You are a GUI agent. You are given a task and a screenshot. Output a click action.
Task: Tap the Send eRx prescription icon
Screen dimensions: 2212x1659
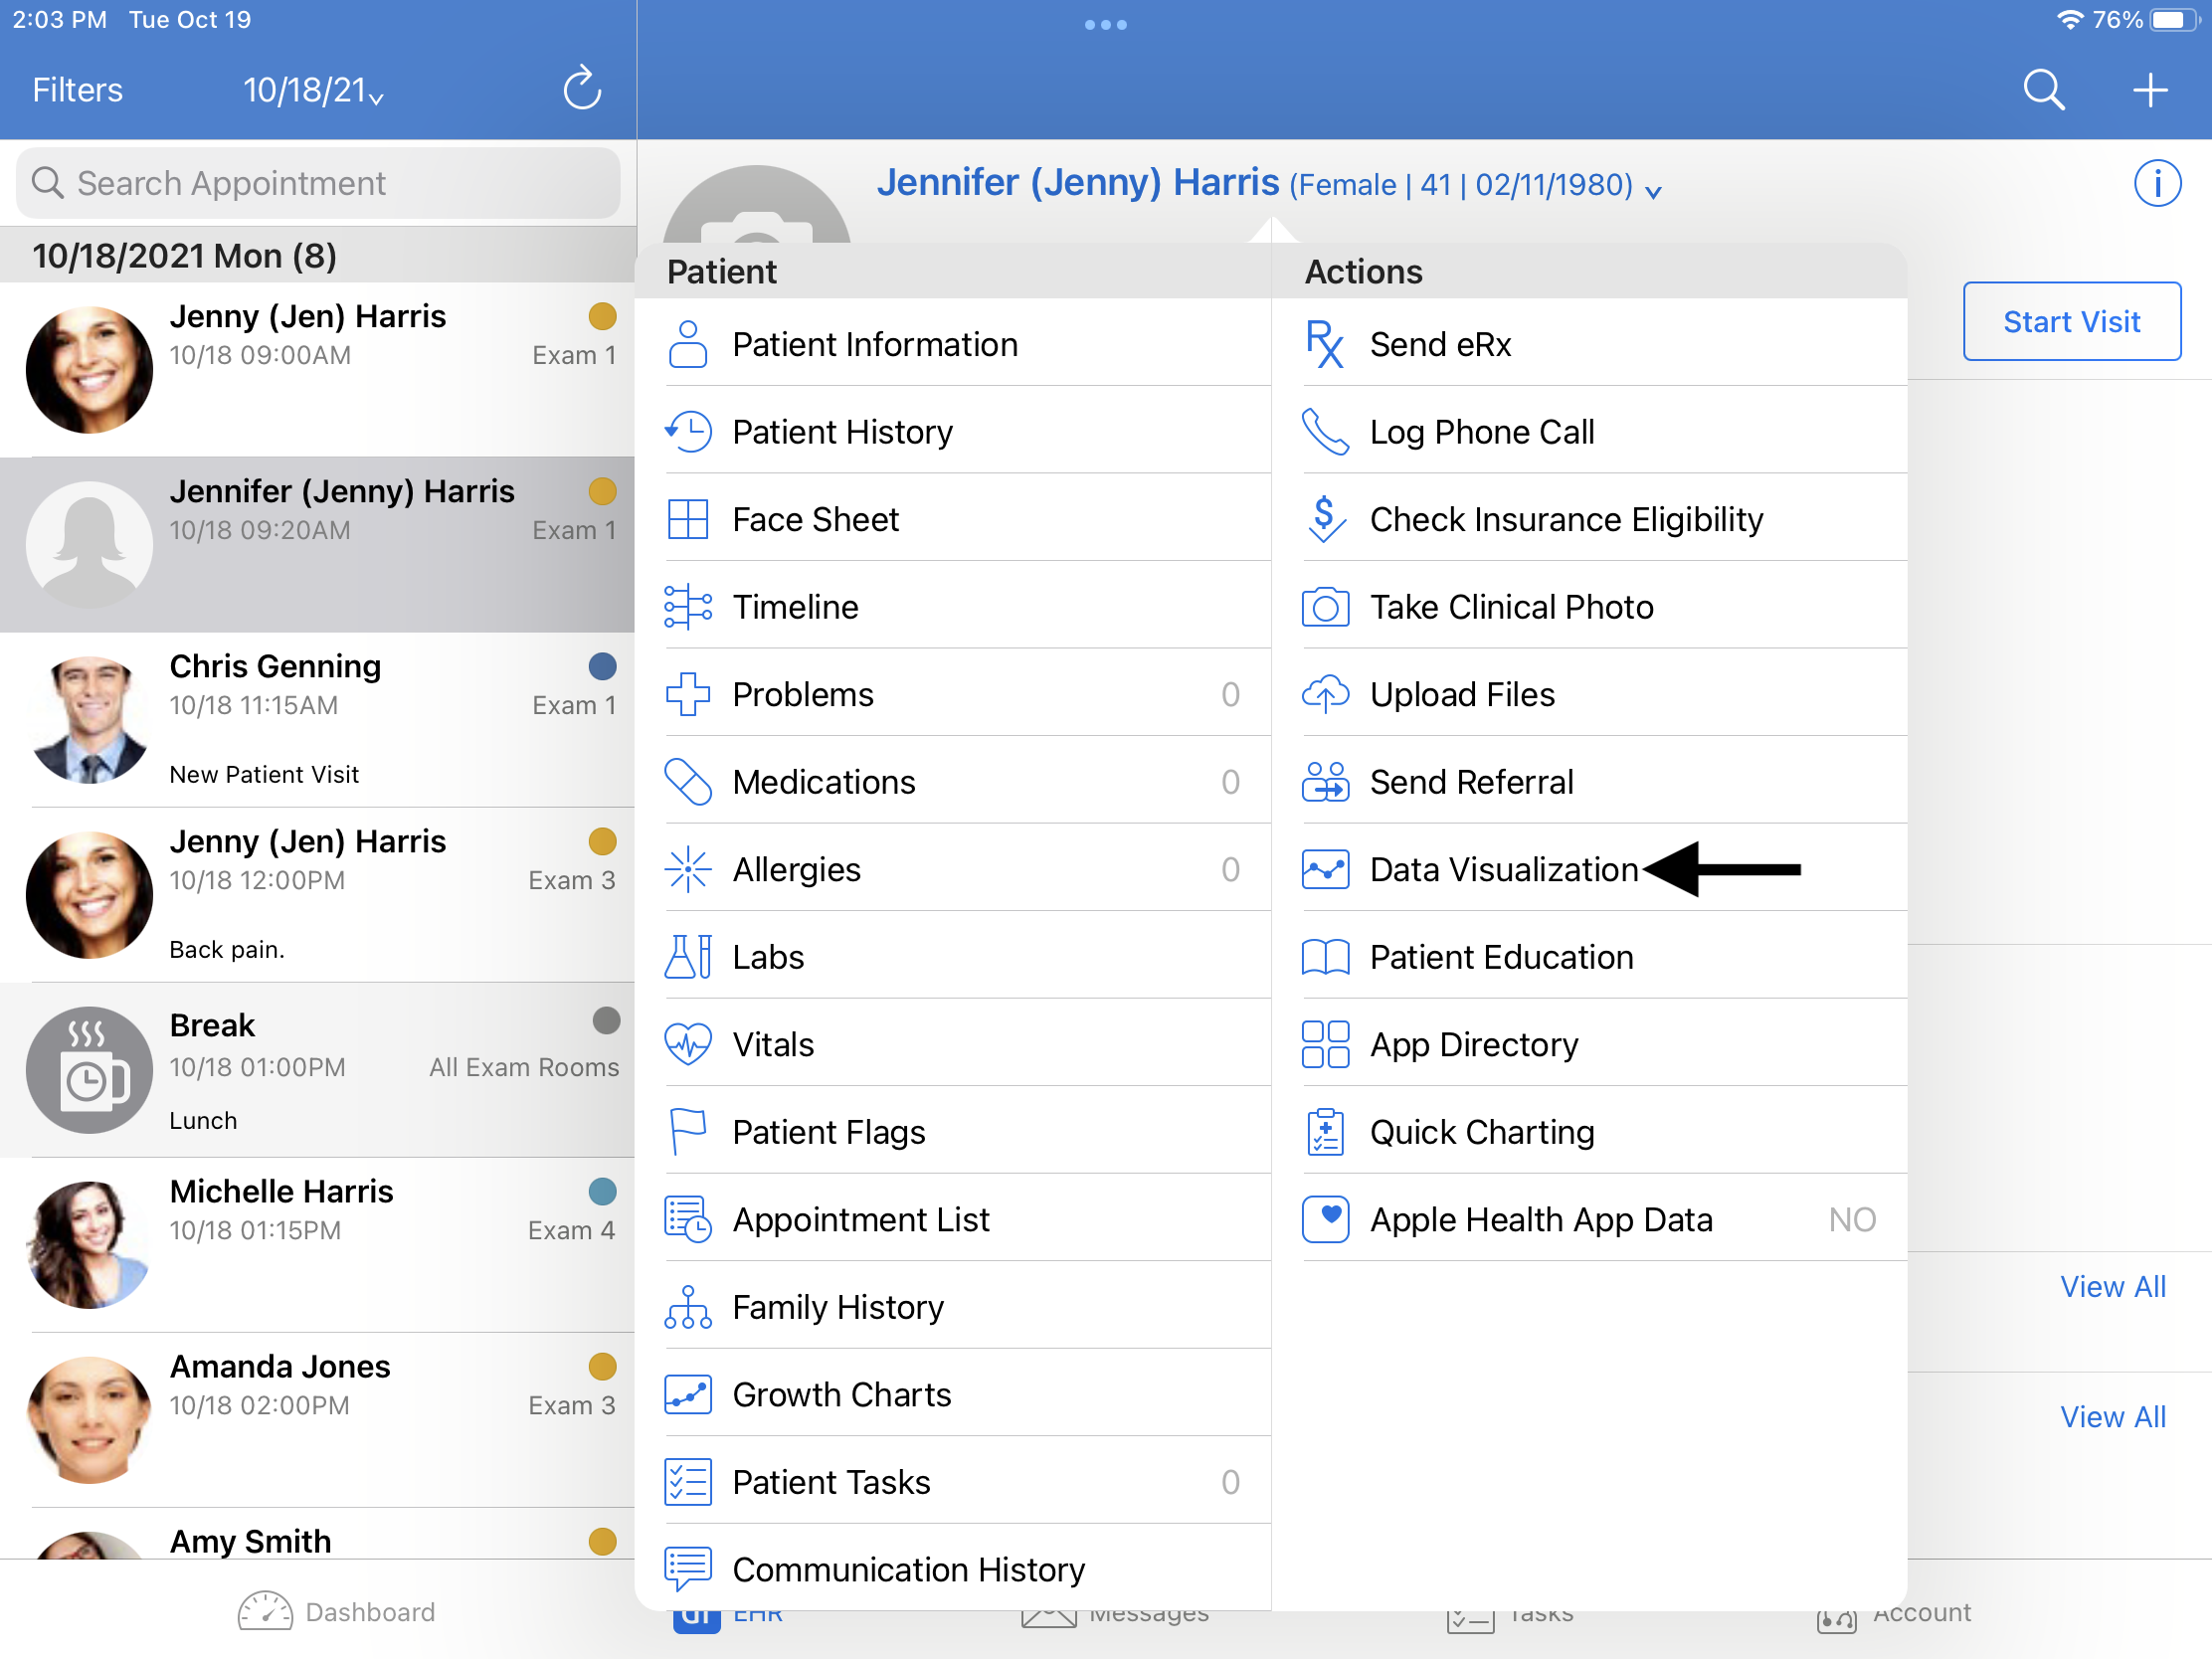(x=1324, y=344)
